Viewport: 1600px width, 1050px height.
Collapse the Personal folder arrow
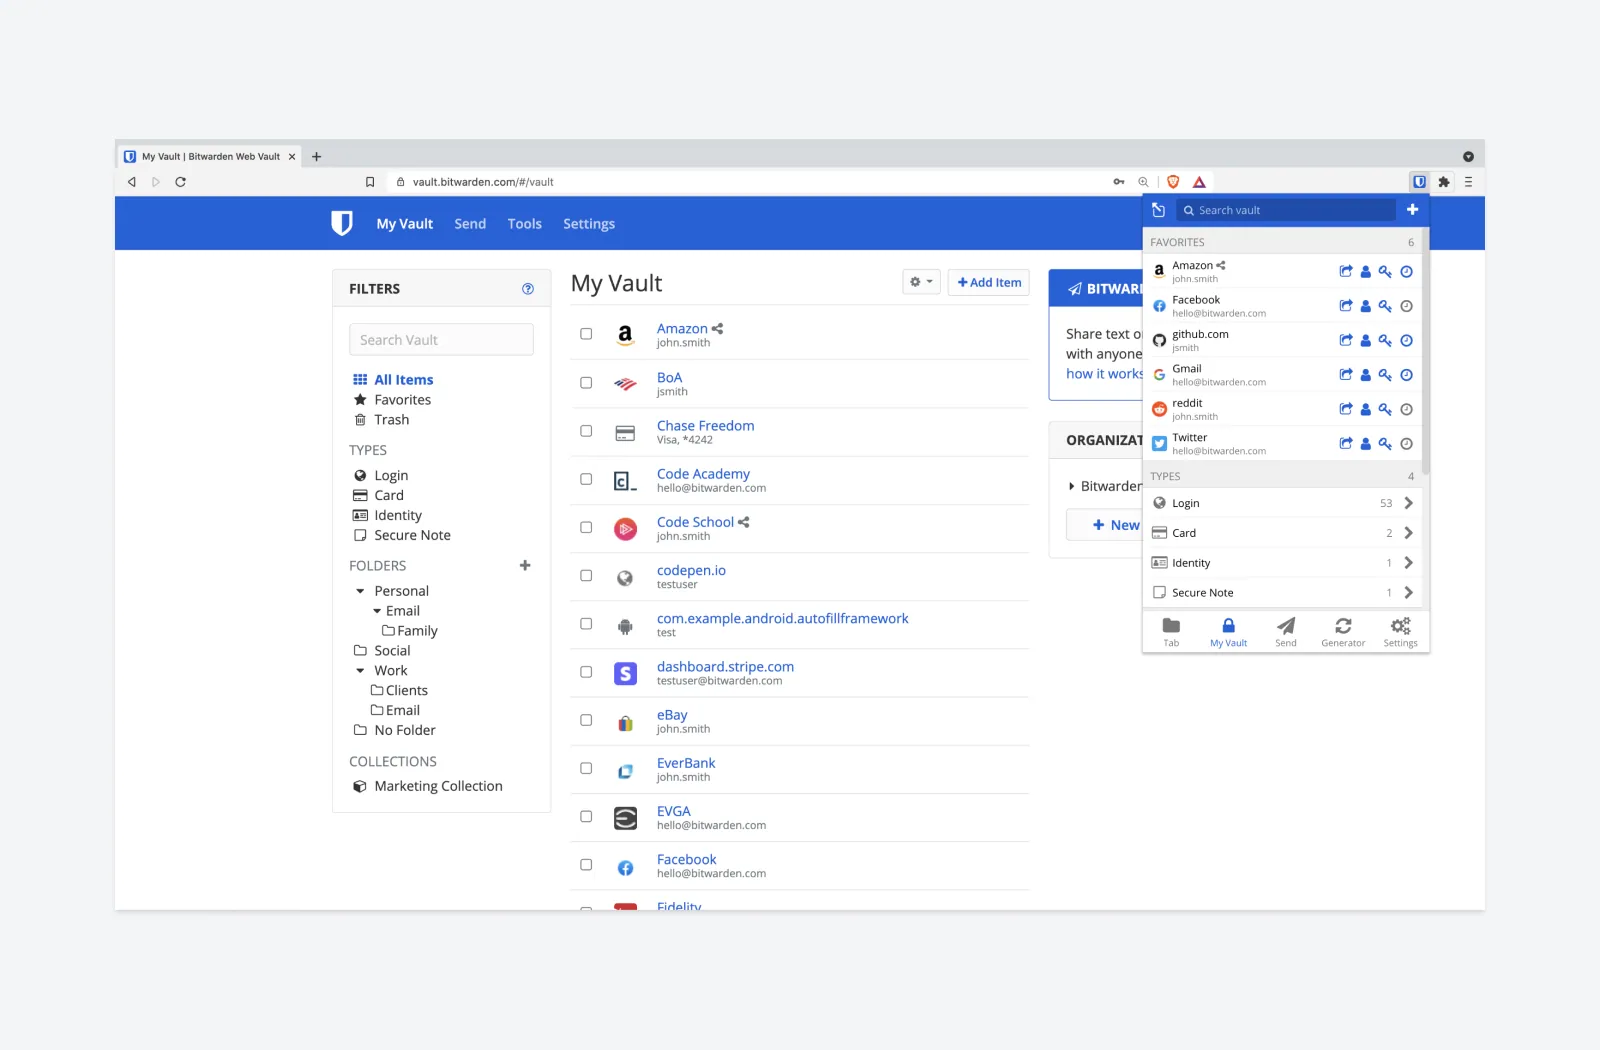click(360, 591)
